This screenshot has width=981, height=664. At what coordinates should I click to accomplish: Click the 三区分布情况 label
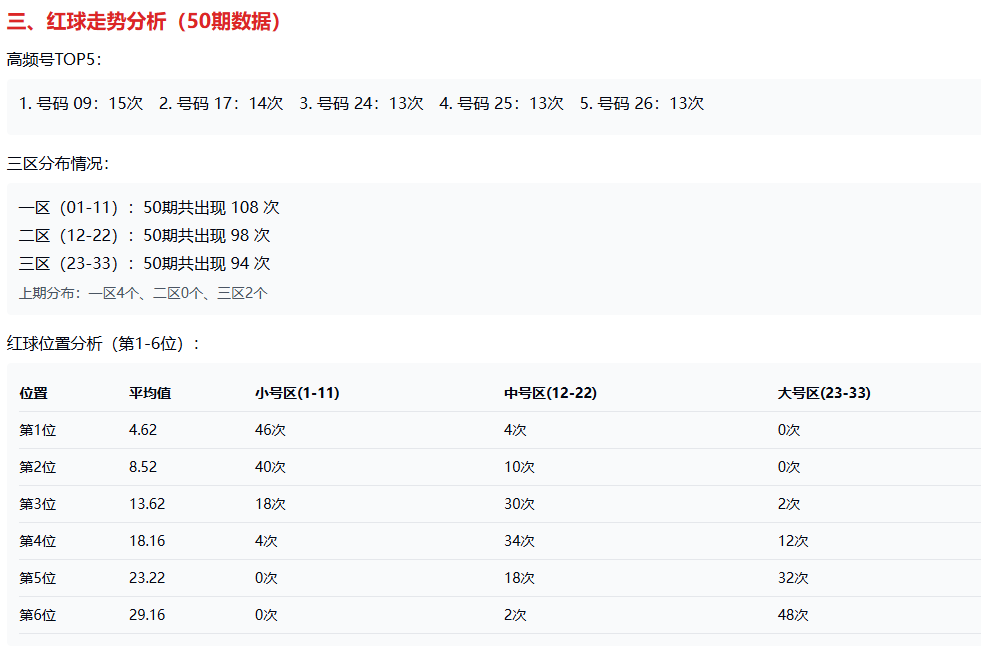58,164
